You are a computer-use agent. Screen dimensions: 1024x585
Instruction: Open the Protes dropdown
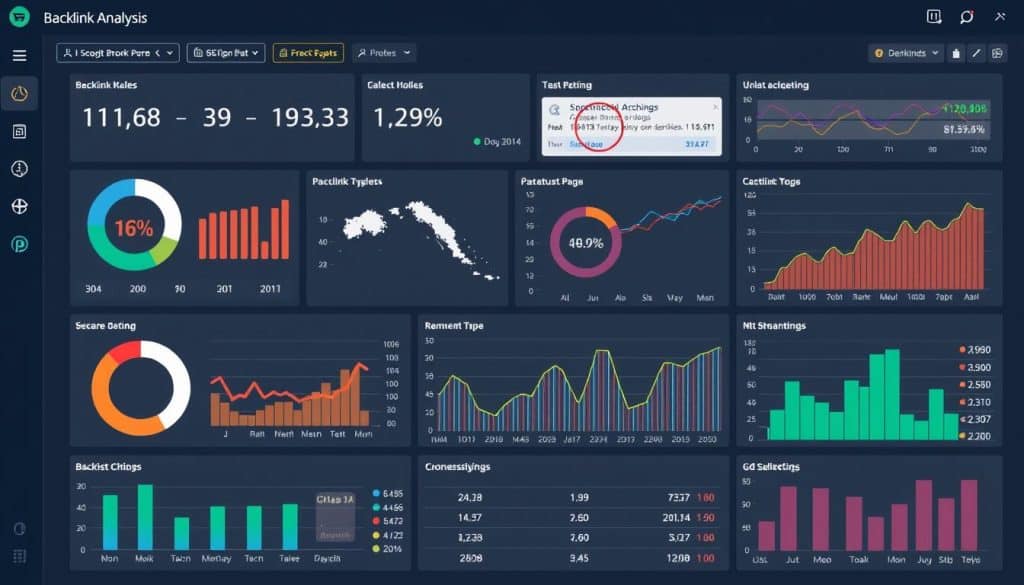[384, 53]
